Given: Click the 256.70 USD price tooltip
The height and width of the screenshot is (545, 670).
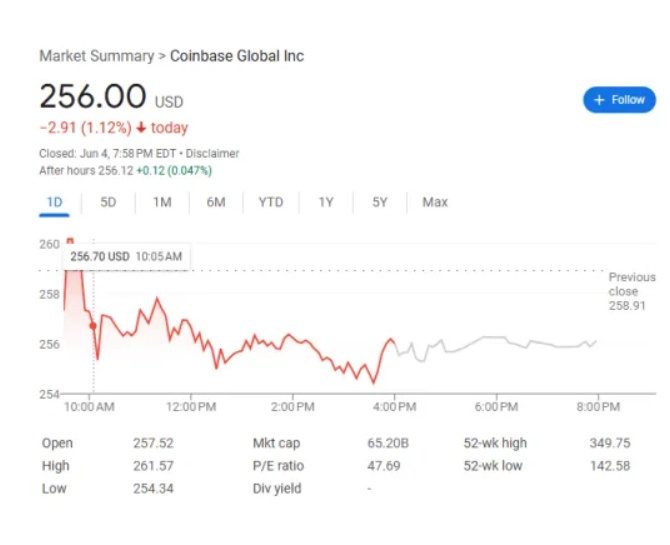Looking at the screenshot, I should pos(126,257).
